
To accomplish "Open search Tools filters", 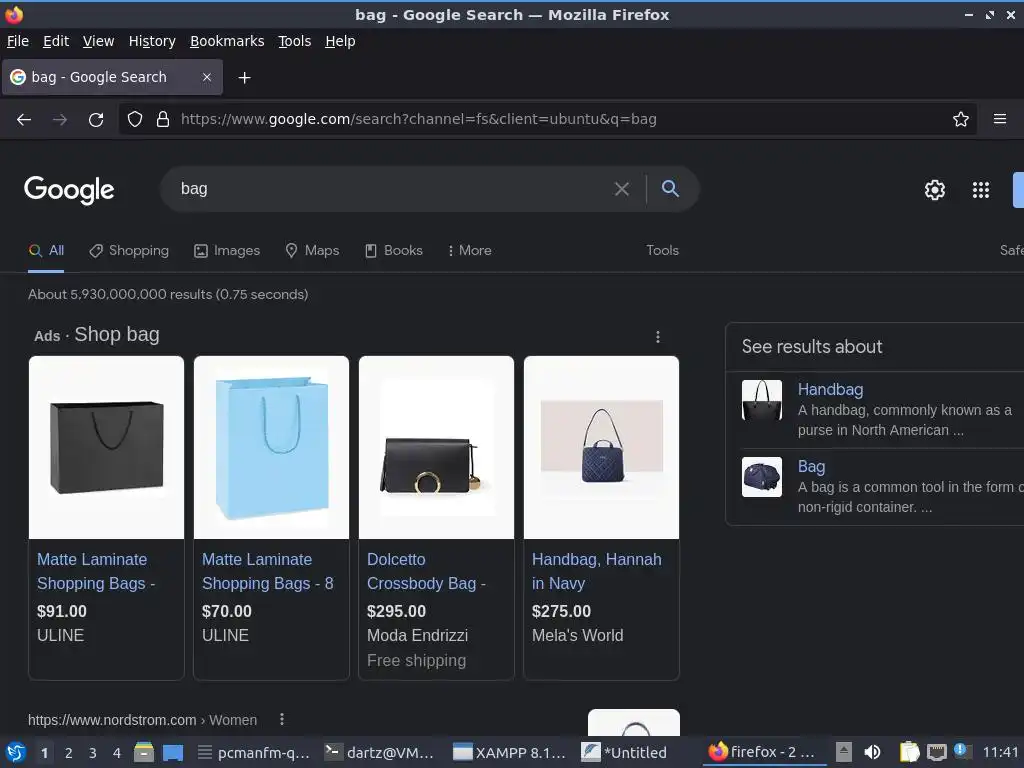I will coord(662,250).
